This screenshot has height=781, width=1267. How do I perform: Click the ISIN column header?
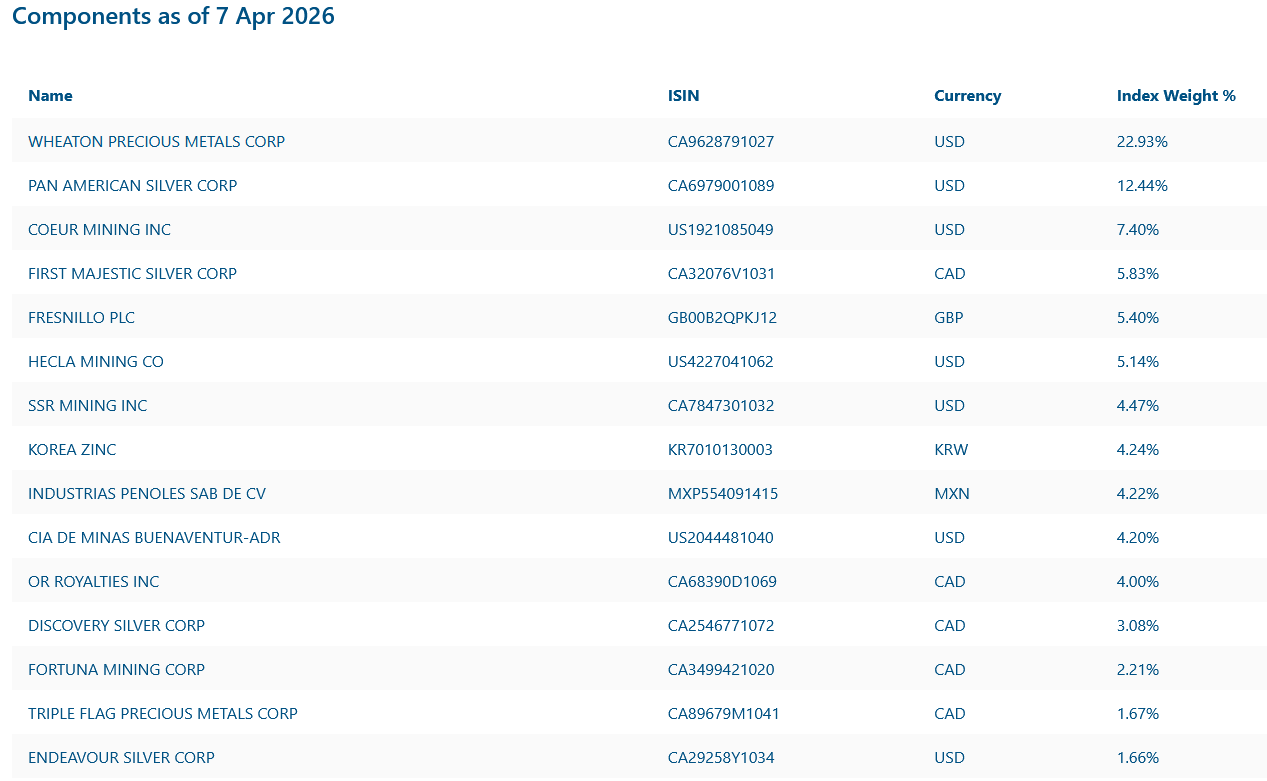tap(684, 96)
